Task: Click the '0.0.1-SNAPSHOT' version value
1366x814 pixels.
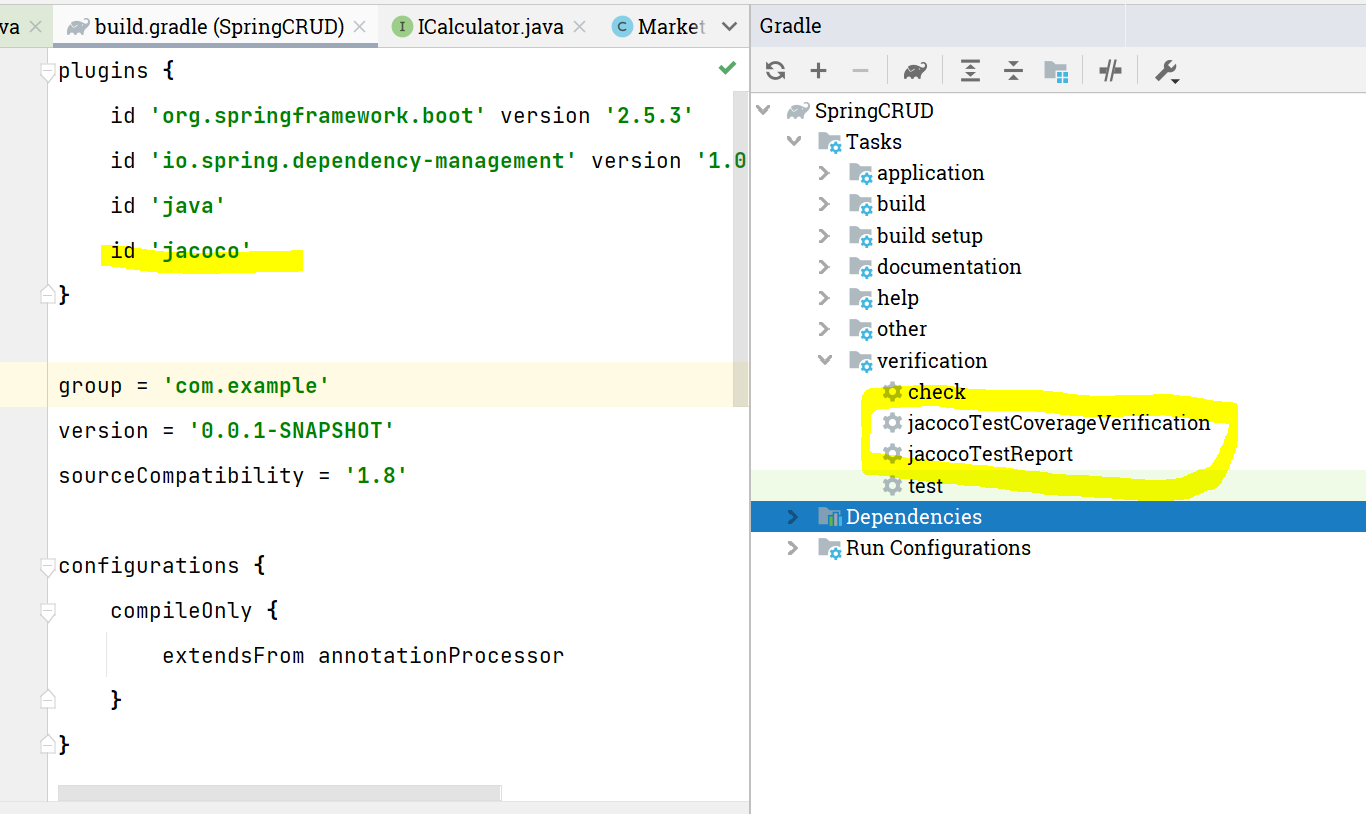Action: pos(292,431)
